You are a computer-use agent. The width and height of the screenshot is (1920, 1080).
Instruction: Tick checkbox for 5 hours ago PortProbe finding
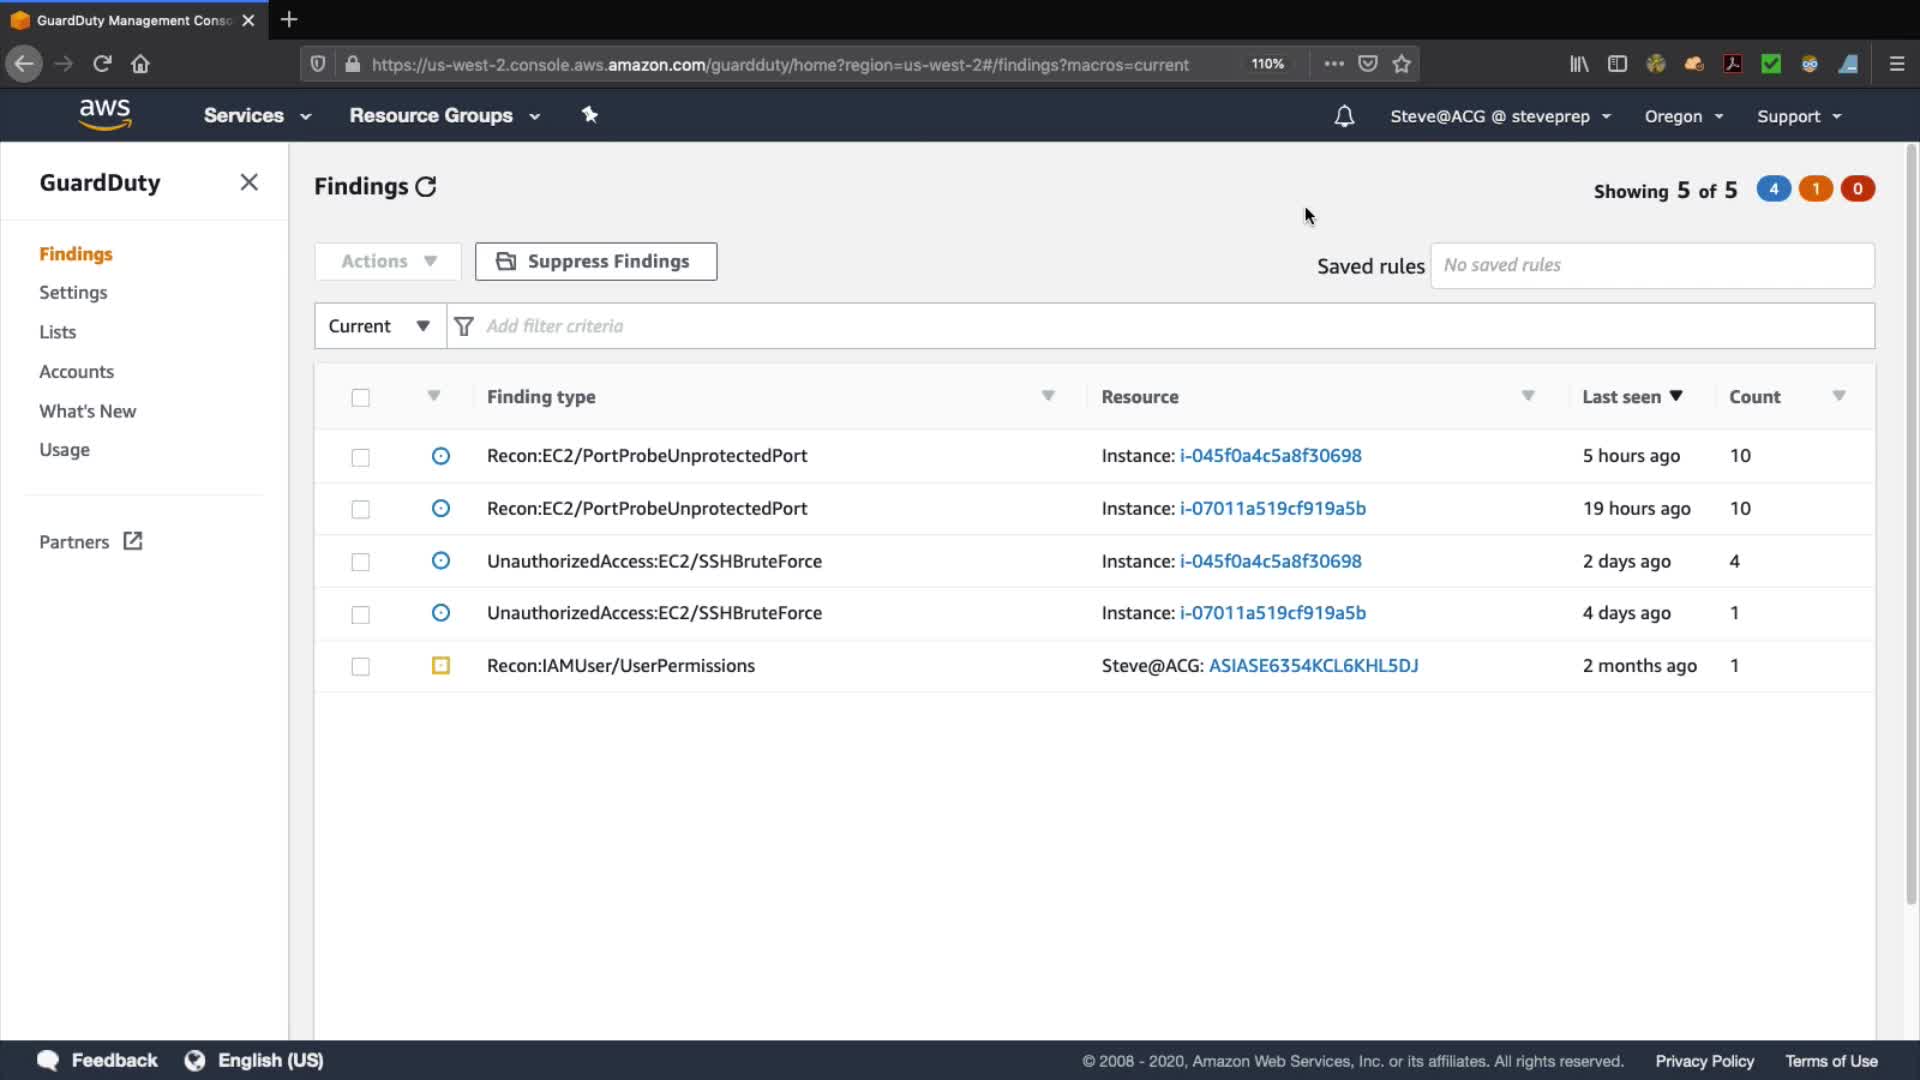point(360,457)
